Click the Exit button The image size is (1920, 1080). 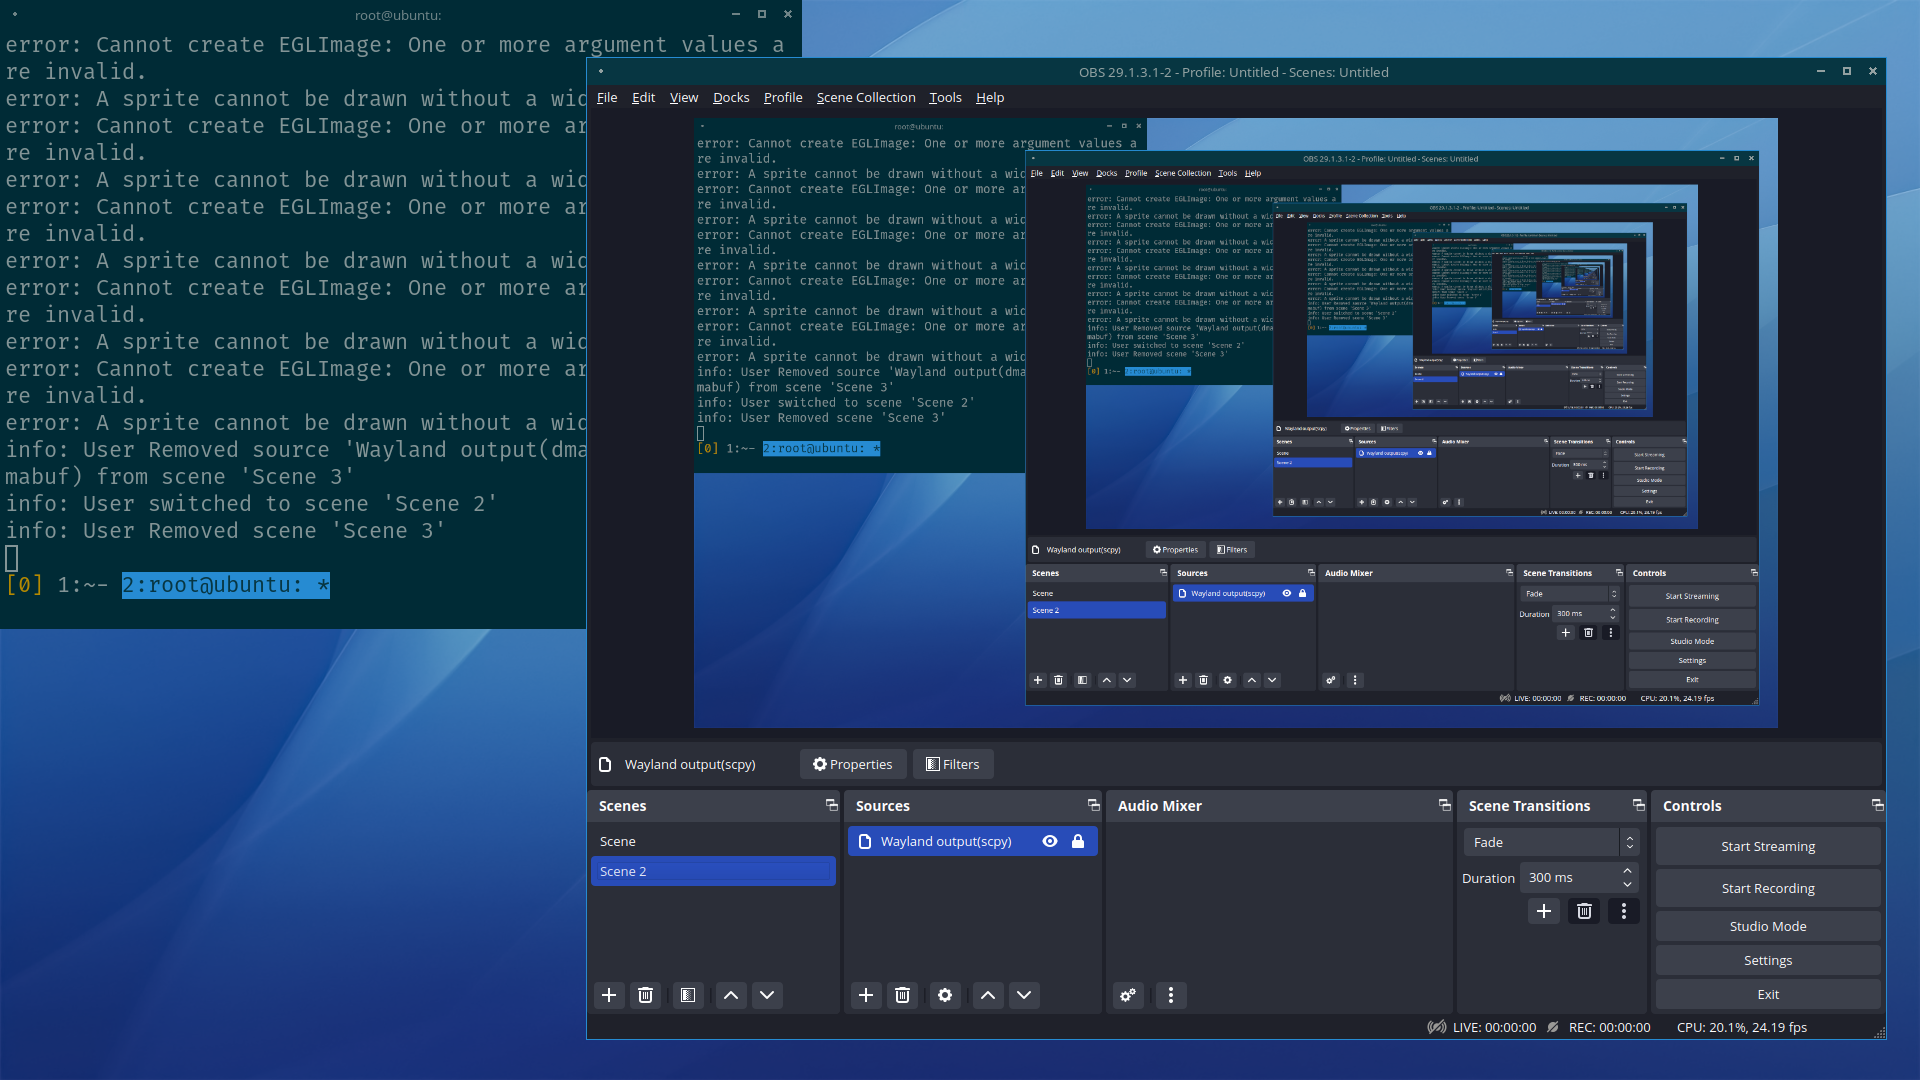click(1768, 994)
